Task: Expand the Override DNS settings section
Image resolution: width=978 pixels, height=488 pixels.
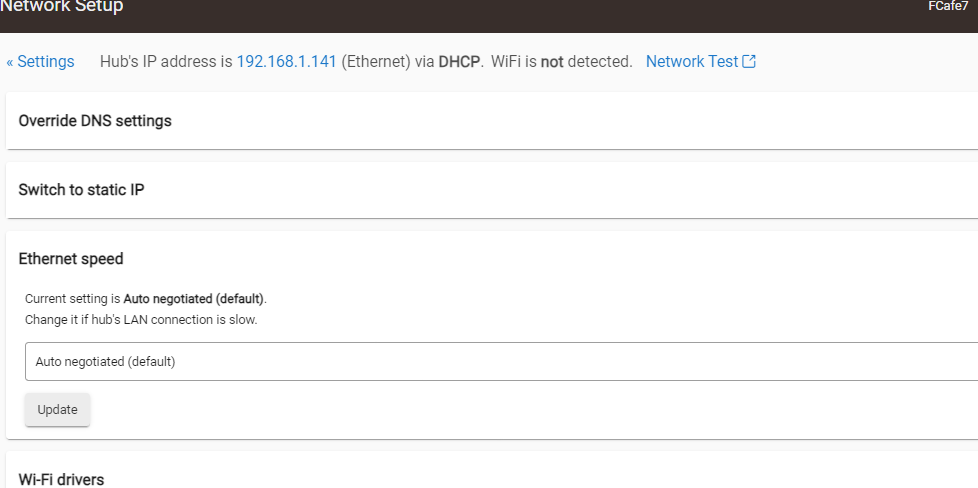Action: coord(95,121)
